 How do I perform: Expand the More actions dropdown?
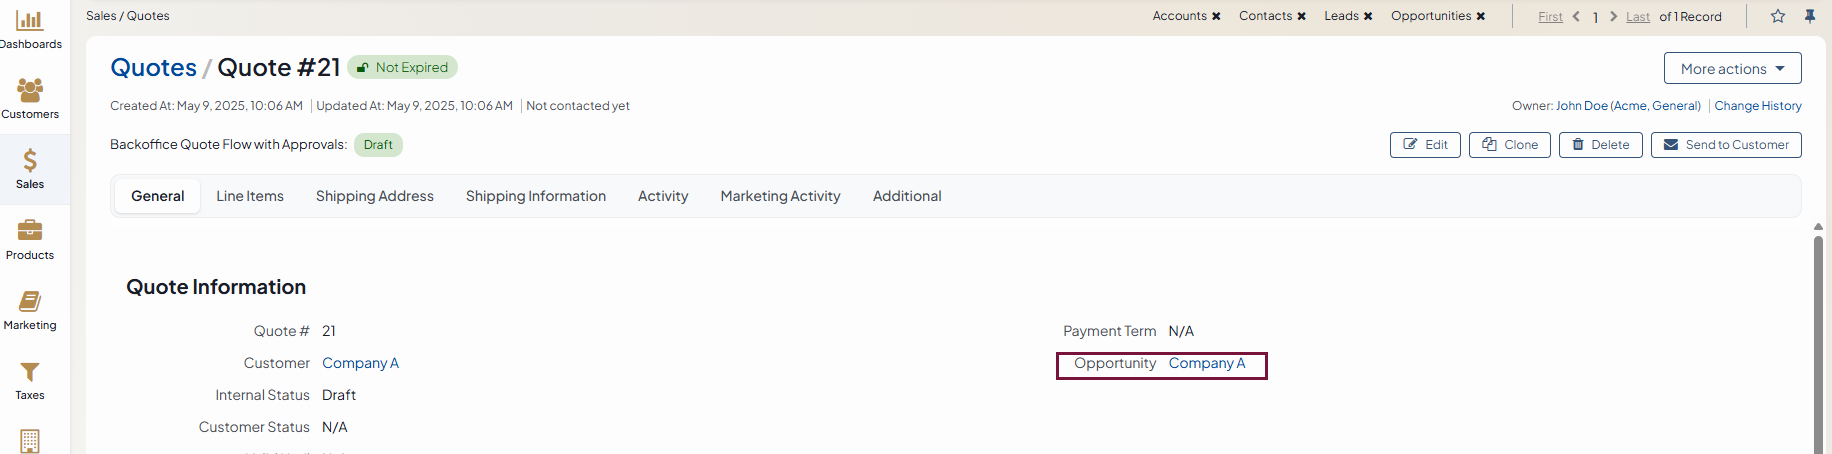pyautogui.click(x=1732, y=68)
